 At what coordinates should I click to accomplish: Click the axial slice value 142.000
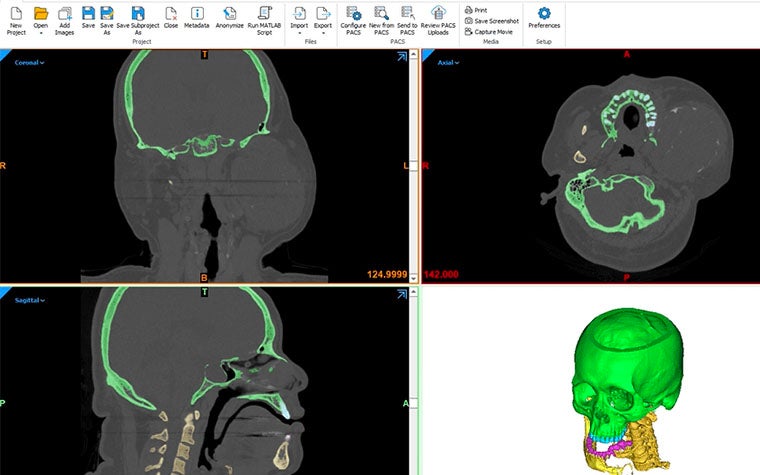click(441, 274)
